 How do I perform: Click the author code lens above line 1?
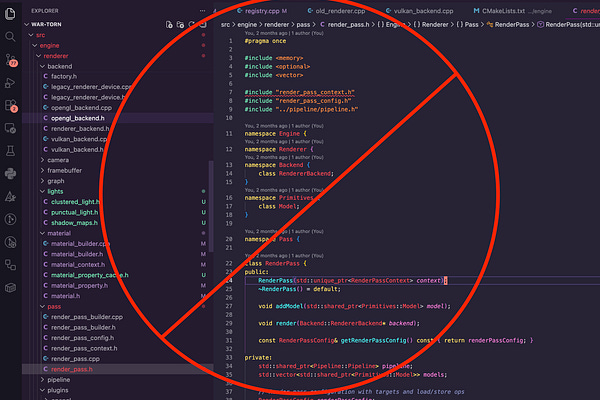click(x=284, y=33)
